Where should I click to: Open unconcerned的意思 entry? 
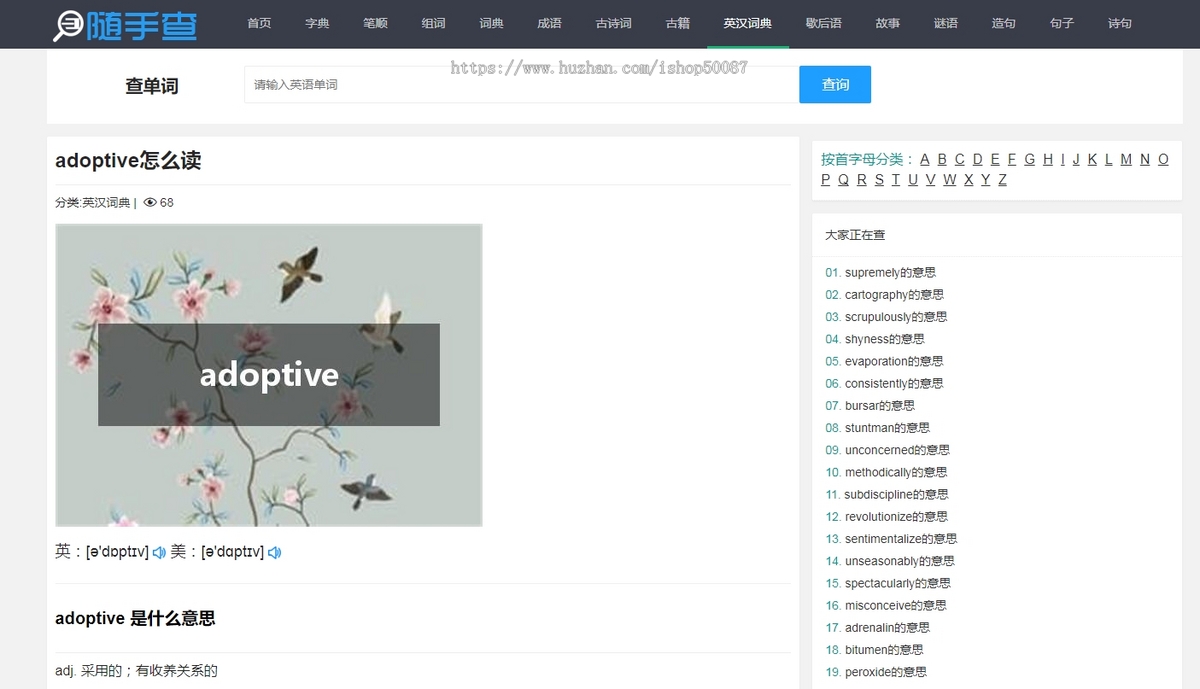pos(897,450)
